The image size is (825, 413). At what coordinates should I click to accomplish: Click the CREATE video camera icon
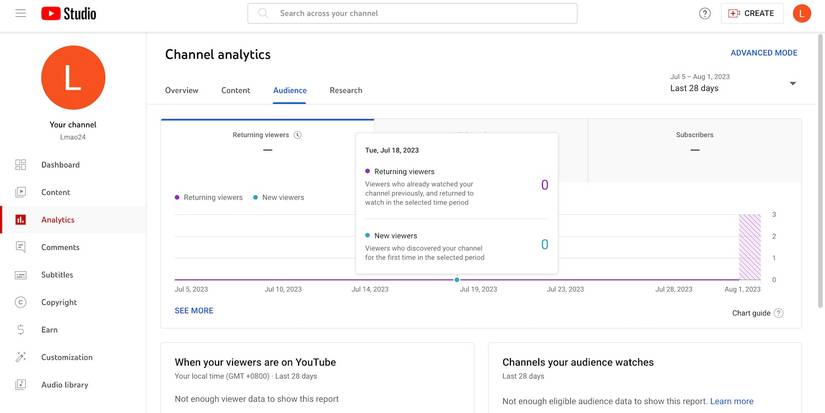pyautogui.click(x=733, y=13)
